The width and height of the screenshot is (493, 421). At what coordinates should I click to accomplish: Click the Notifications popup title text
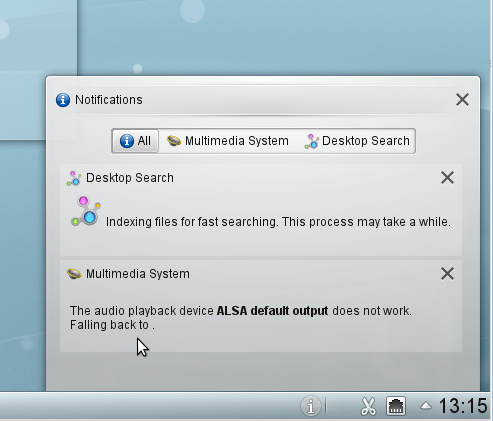click(x=109, y=100)
